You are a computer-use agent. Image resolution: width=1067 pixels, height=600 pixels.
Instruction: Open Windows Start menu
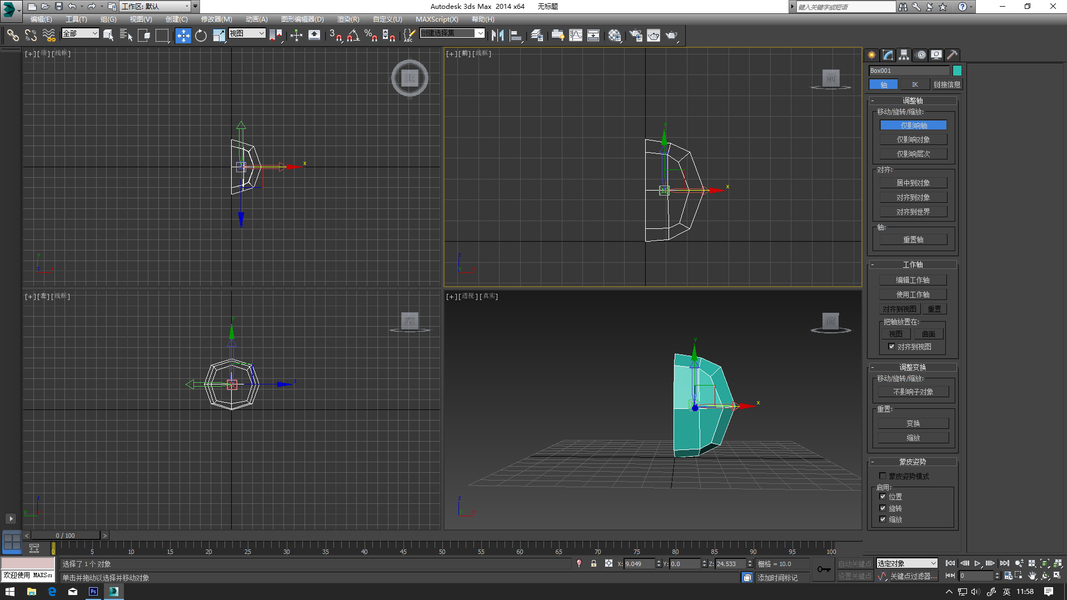[x=10, y=592]
